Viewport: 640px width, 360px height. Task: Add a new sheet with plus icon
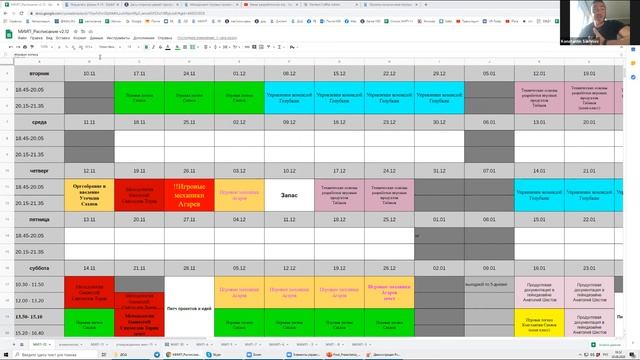tap(13, 344)
